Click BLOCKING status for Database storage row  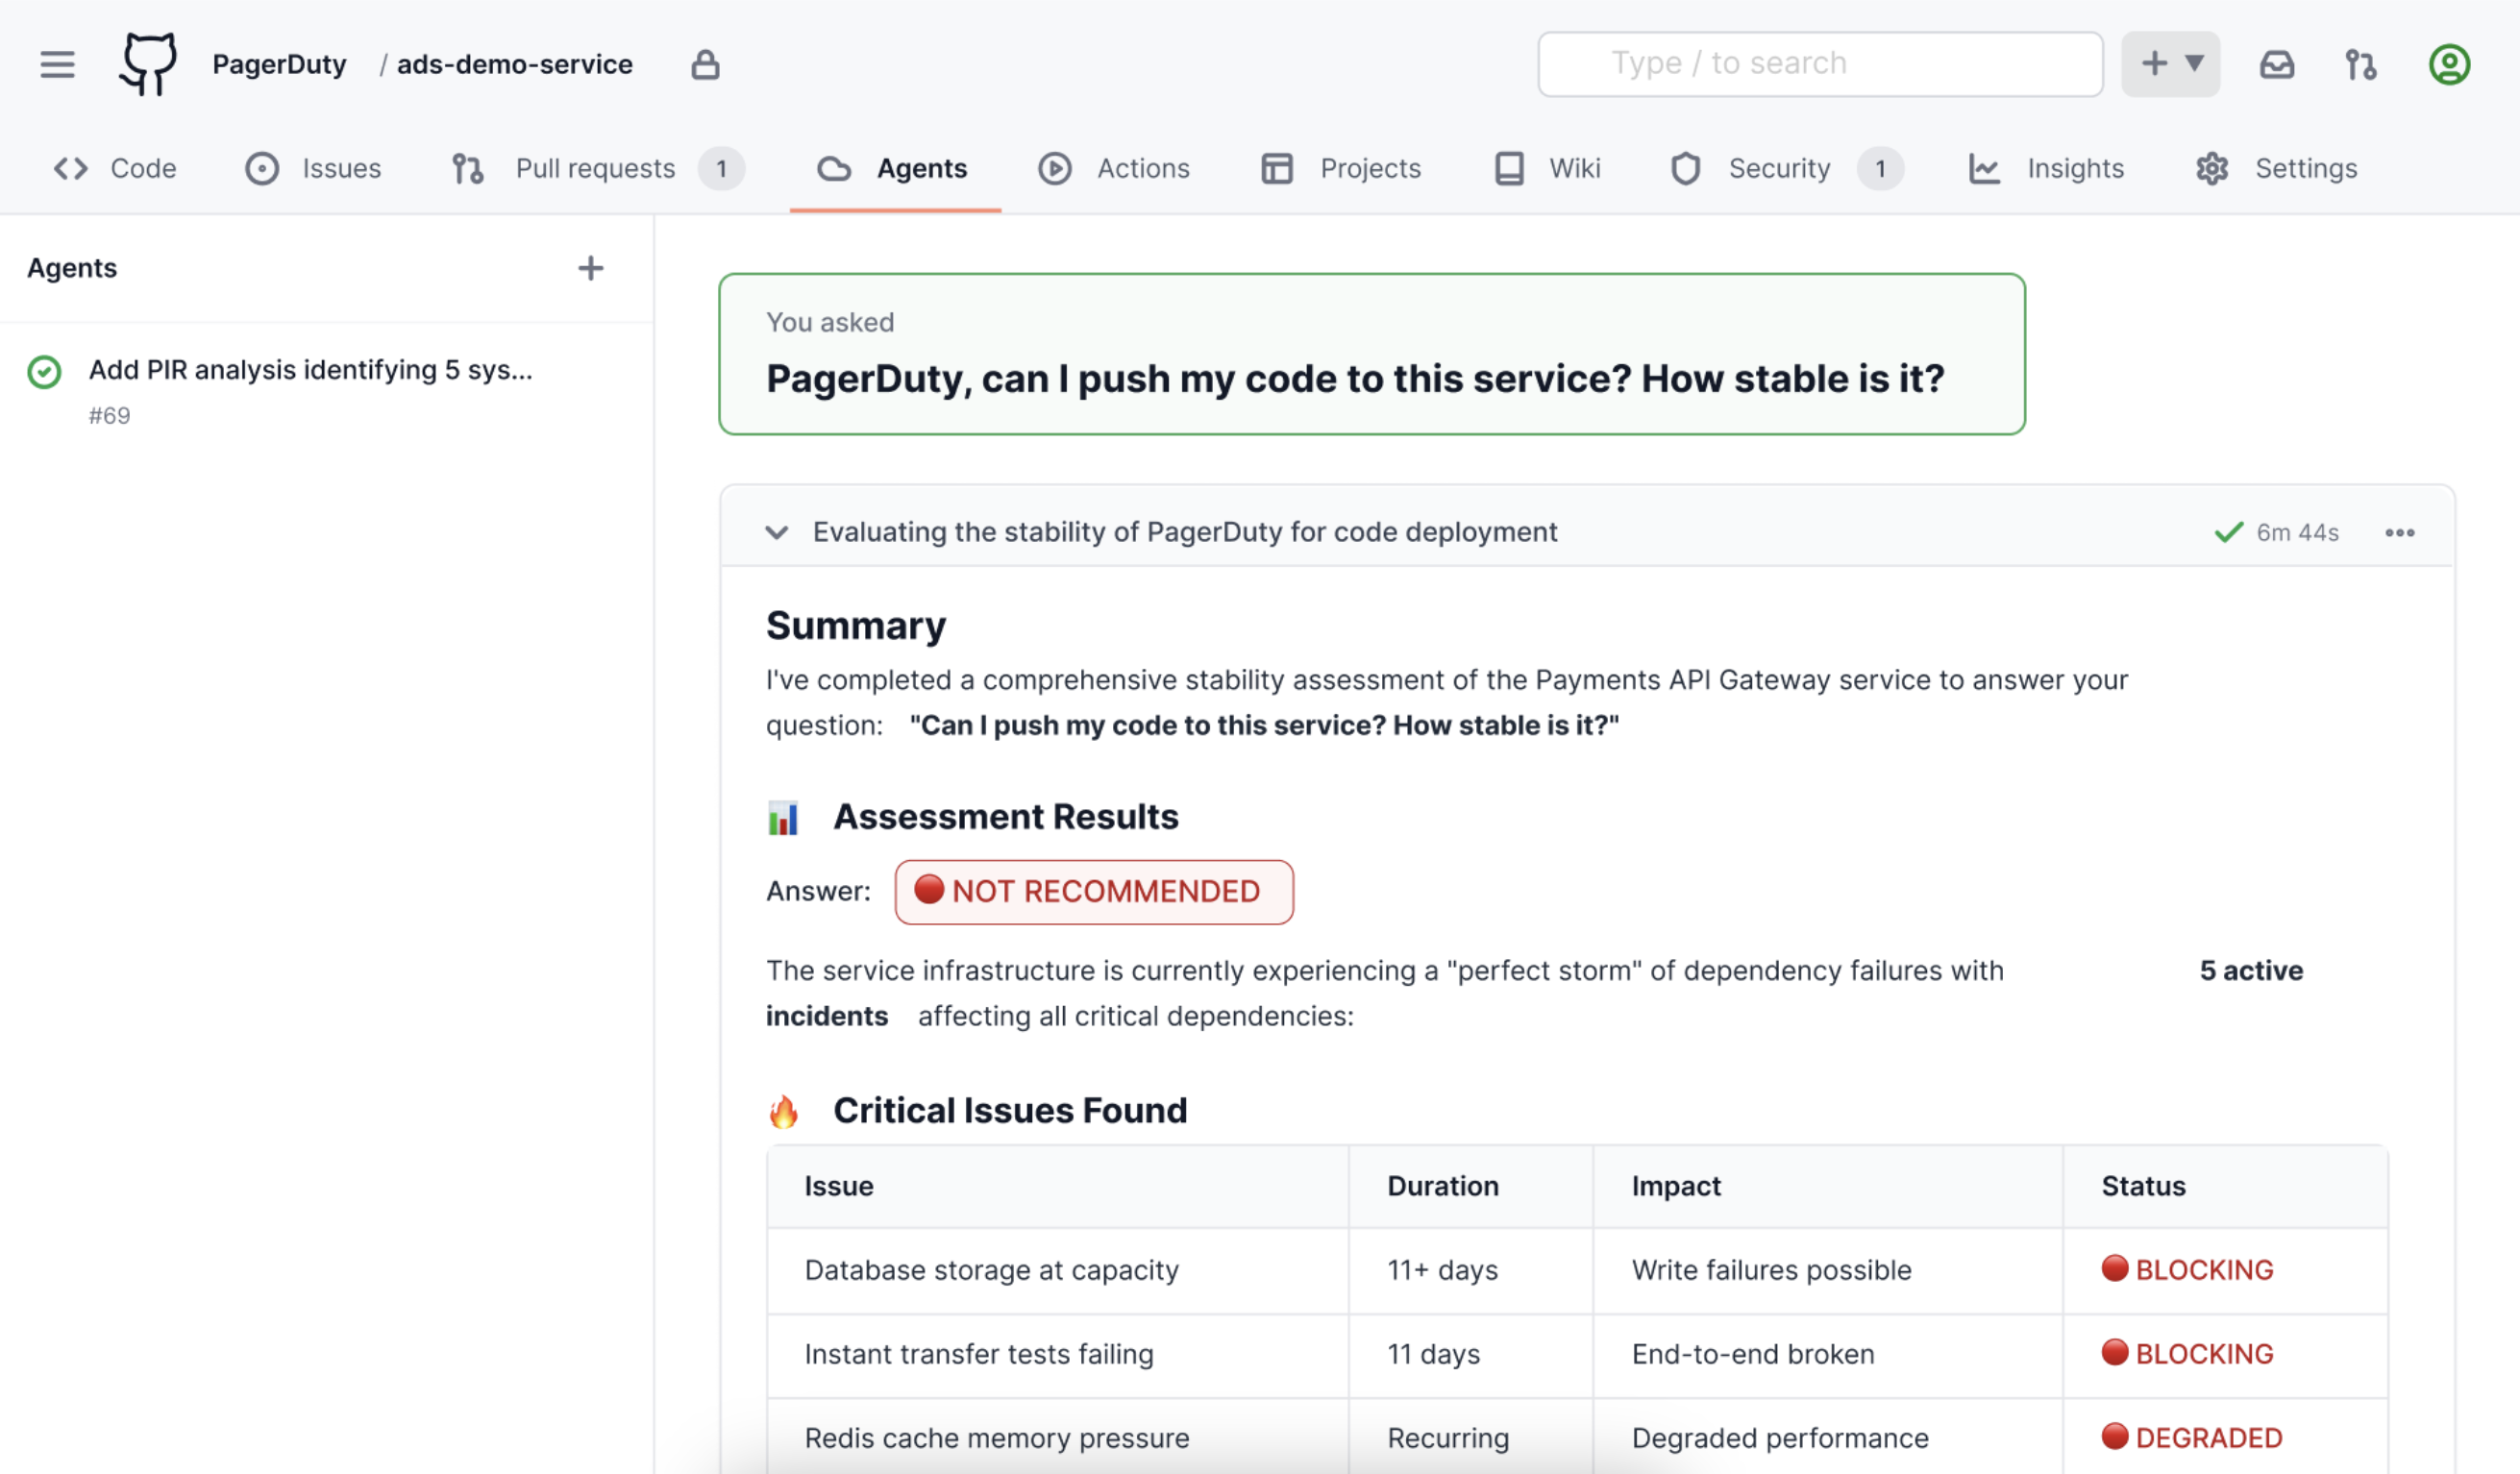pyautogui.click(x=2187, y=1270)
